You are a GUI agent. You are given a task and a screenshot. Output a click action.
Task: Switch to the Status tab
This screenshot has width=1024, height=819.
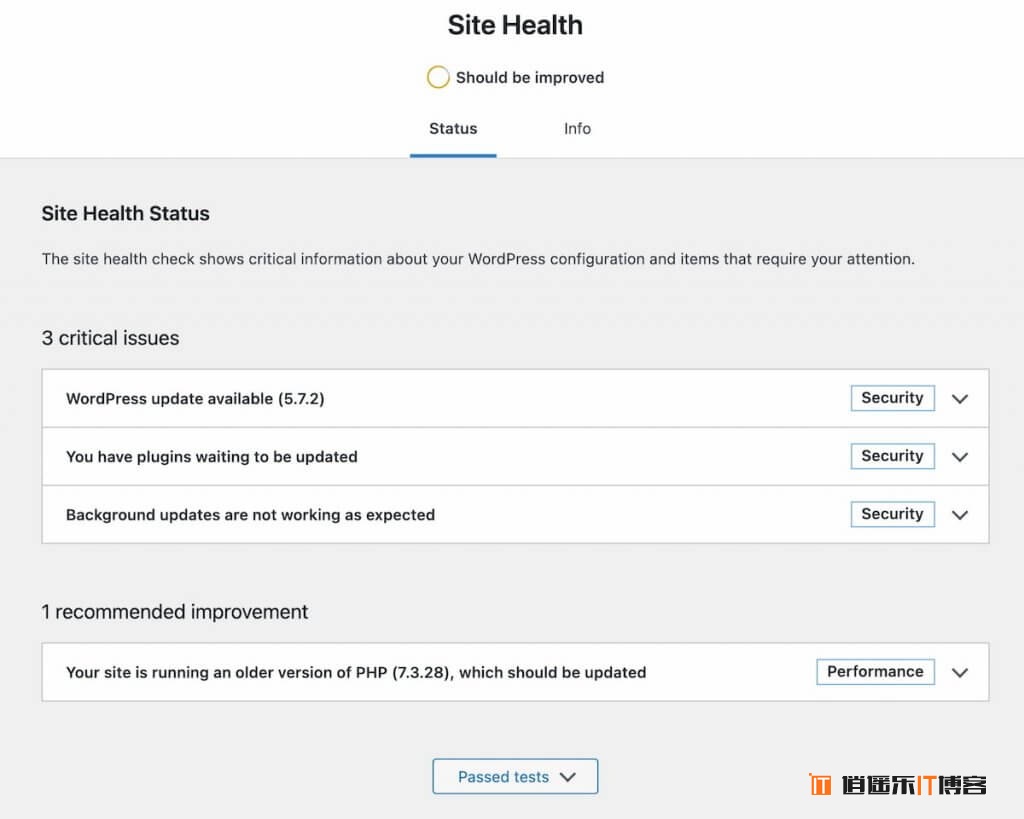453,129
